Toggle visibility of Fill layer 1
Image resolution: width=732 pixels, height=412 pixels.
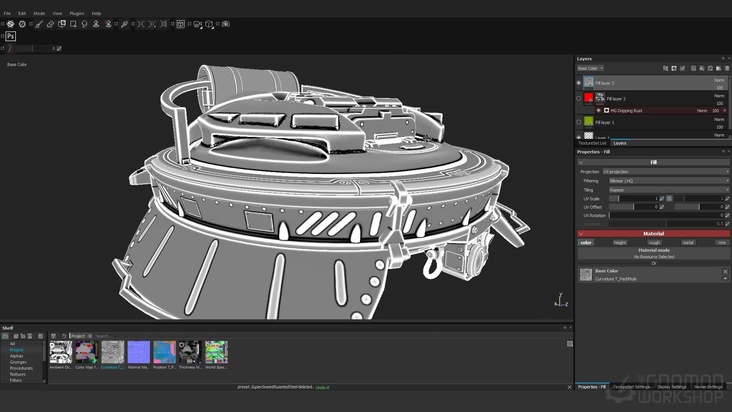(579, 122)
